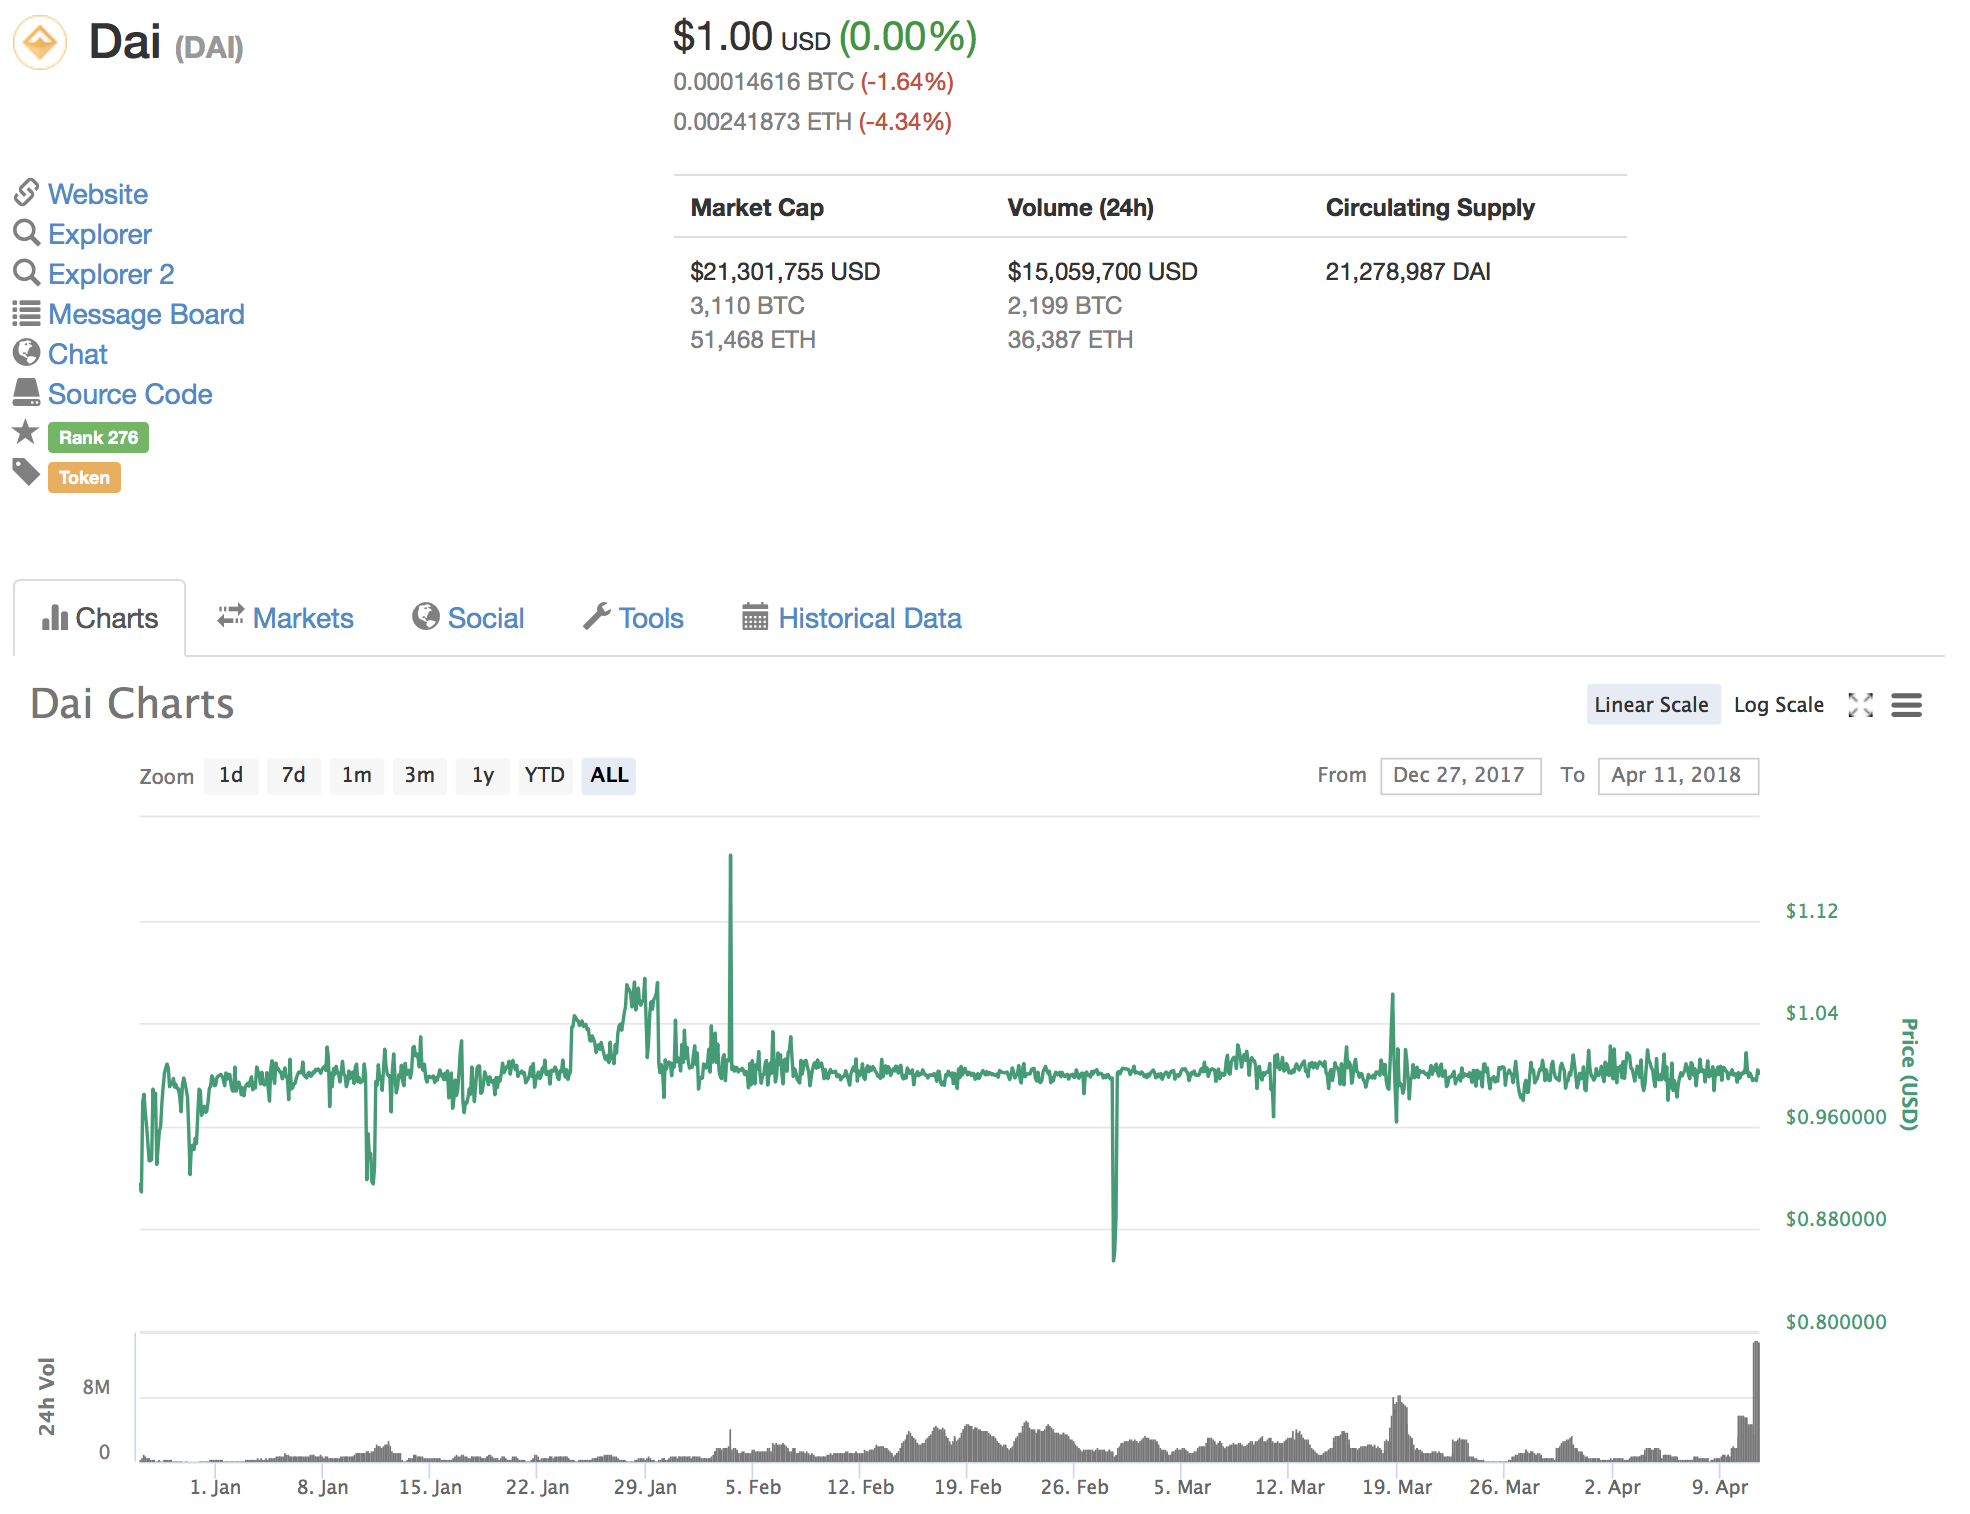The width and height of the screenshot is (1970, 1514).
Task: Click the 36,387 ETH volume value
Action: pyautogui.click(x=1070, y=339)
